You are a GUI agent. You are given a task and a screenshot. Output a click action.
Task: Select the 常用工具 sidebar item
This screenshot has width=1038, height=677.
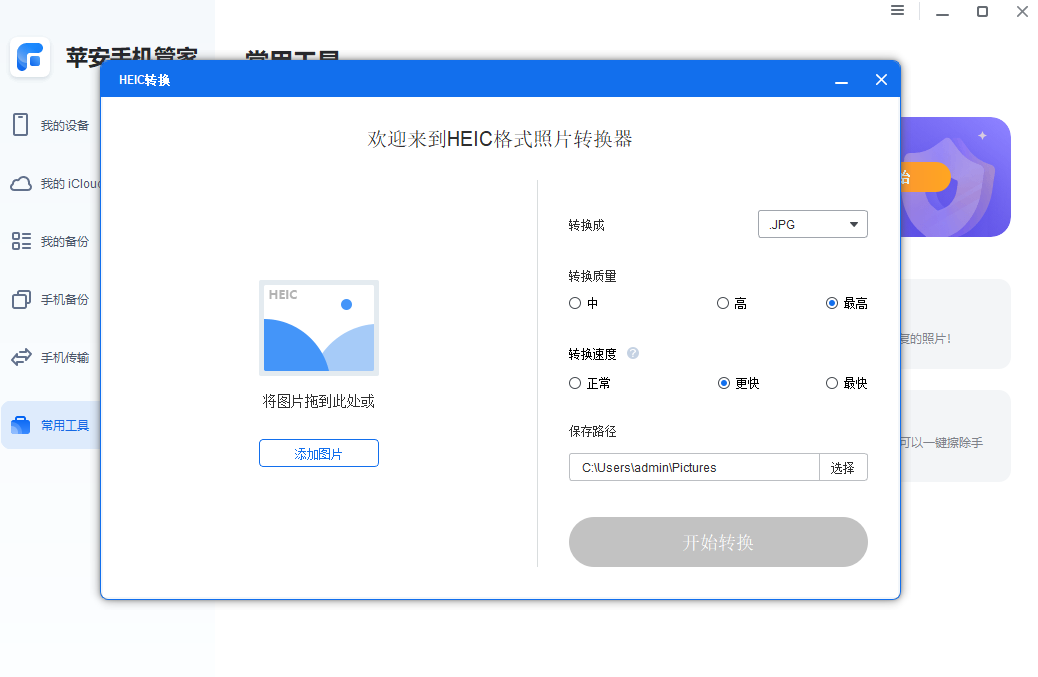[55, 424]
